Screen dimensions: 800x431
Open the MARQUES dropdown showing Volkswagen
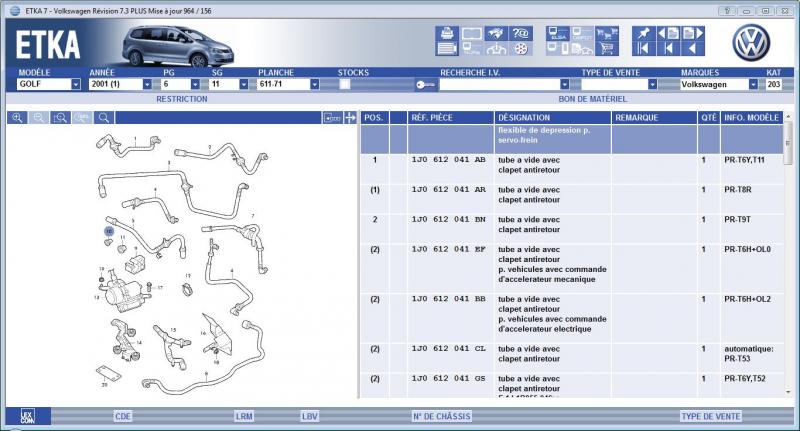click(x=753, y=84)
